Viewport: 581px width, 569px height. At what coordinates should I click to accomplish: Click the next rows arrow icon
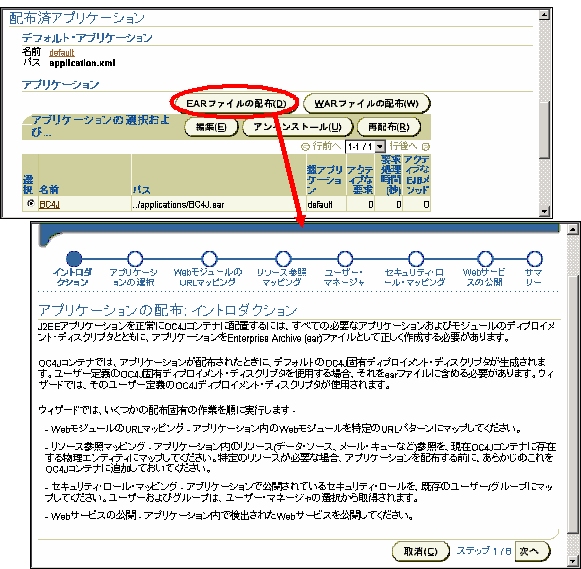pos(426,147)
